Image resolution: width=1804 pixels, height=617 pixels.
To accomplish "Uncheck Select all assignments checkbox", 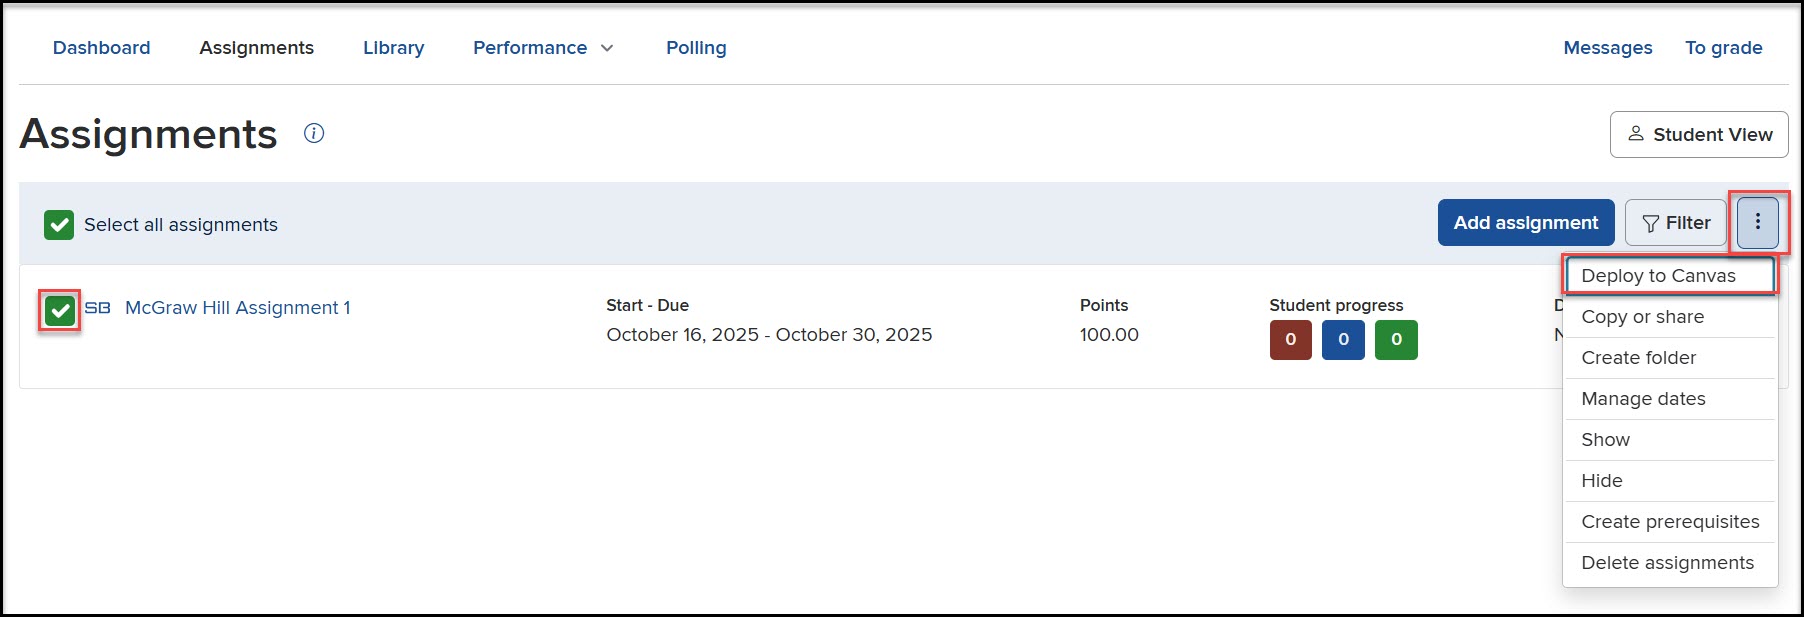I will [59, 225].
